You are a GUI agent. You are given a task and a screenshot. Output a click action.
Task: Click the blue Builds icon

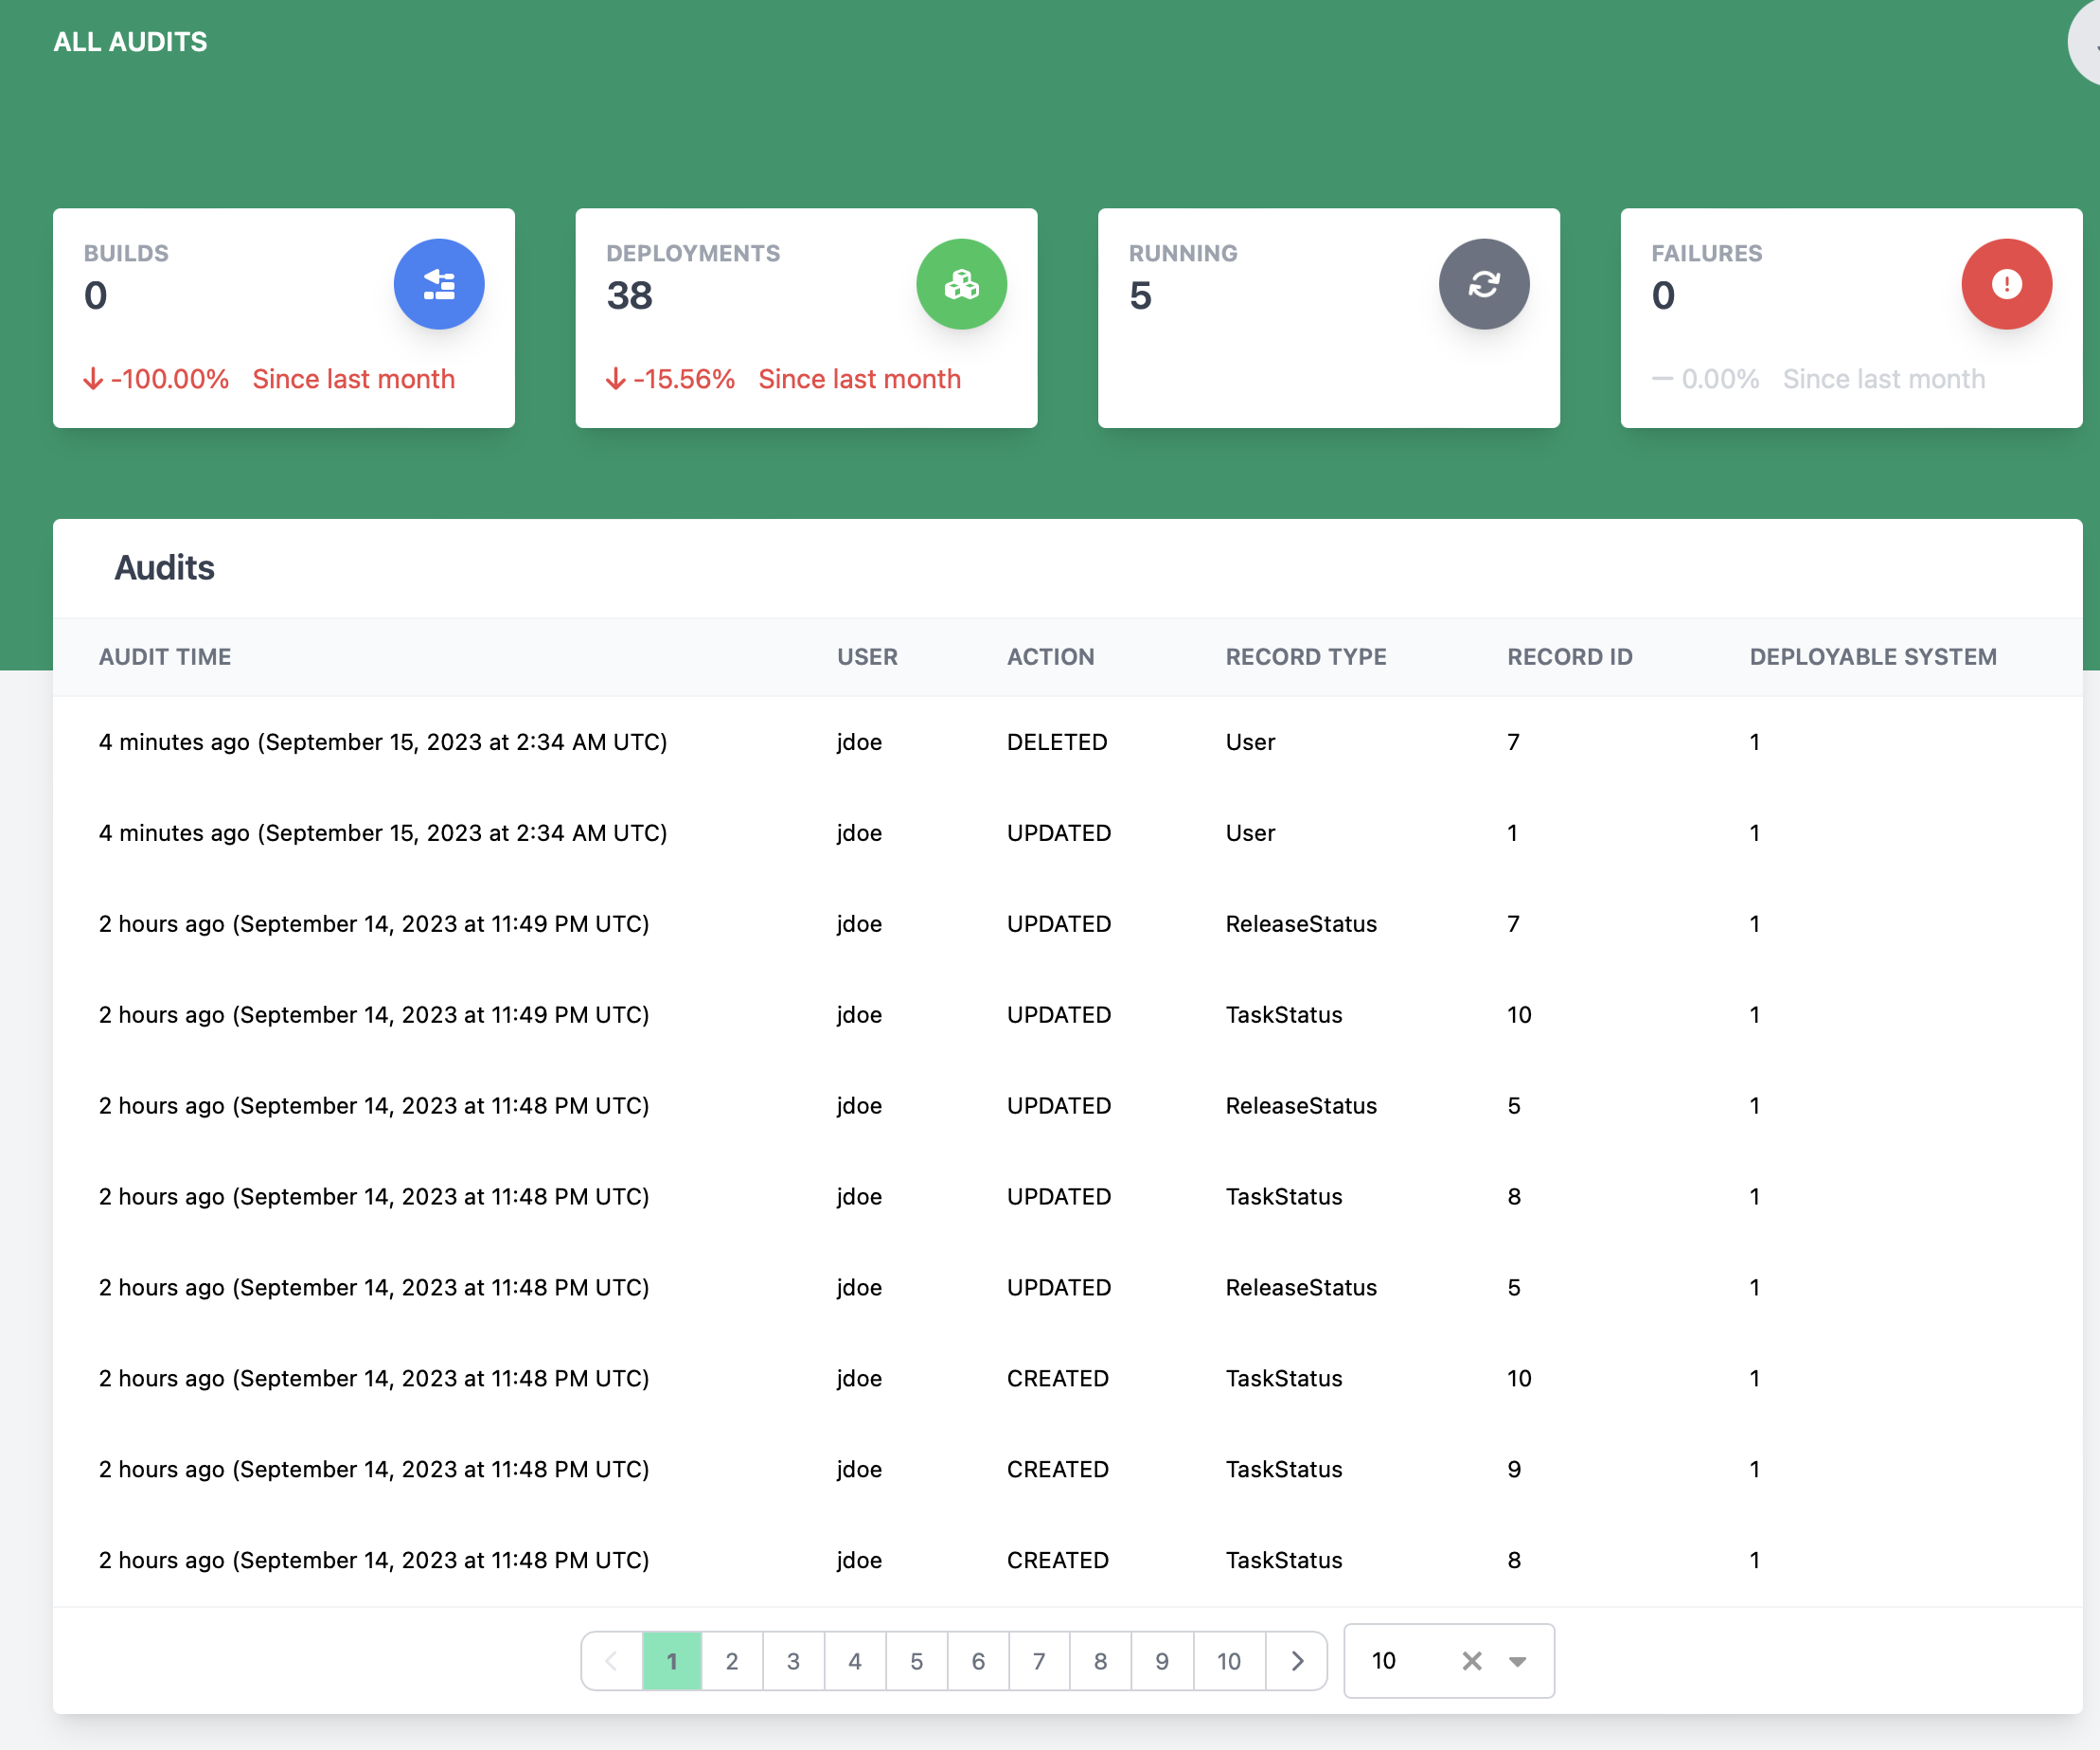(439, 284)
